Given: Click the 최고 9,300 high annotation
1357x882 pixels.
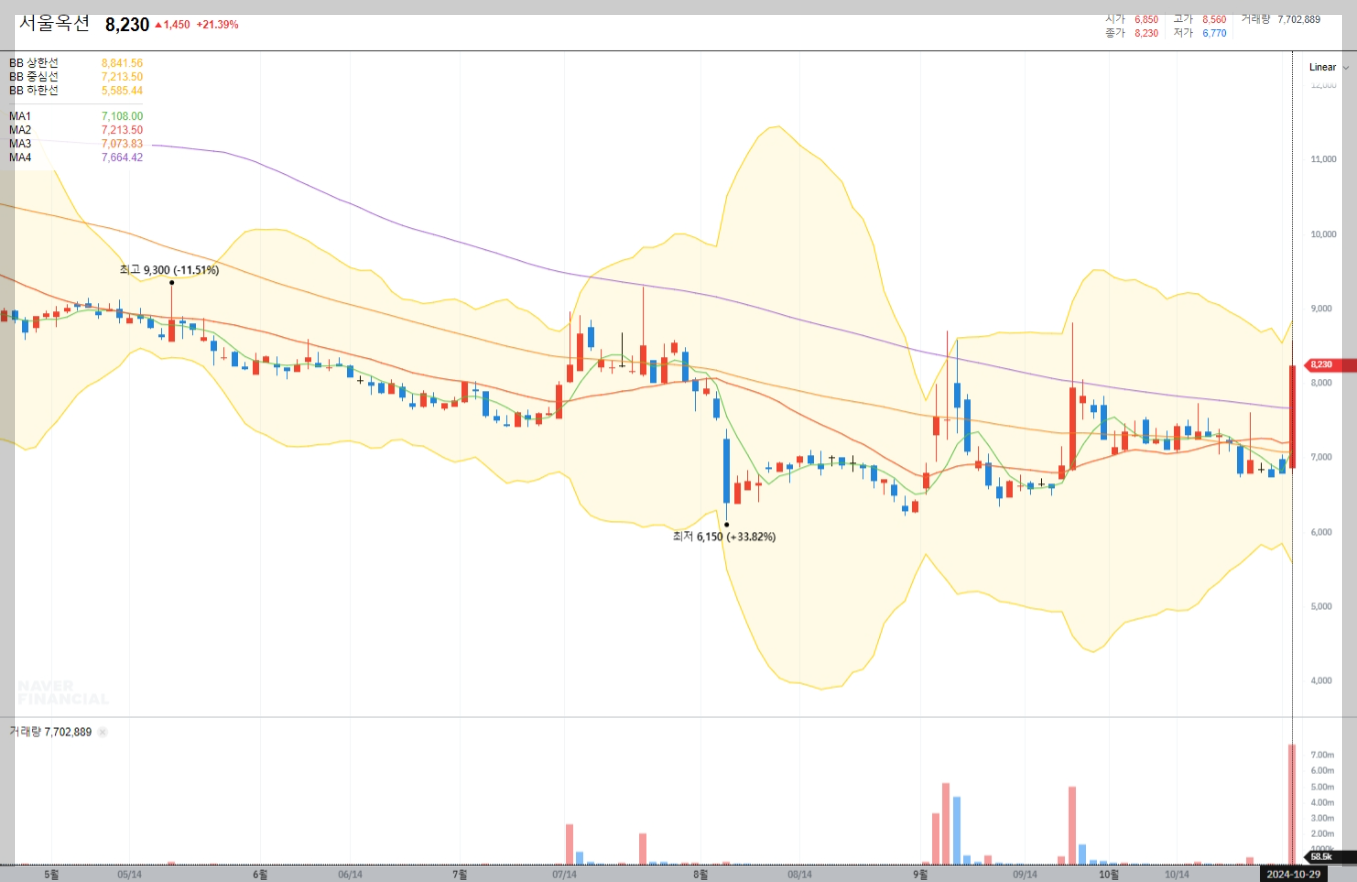Looking at the screenshot, I should point(169,270).
